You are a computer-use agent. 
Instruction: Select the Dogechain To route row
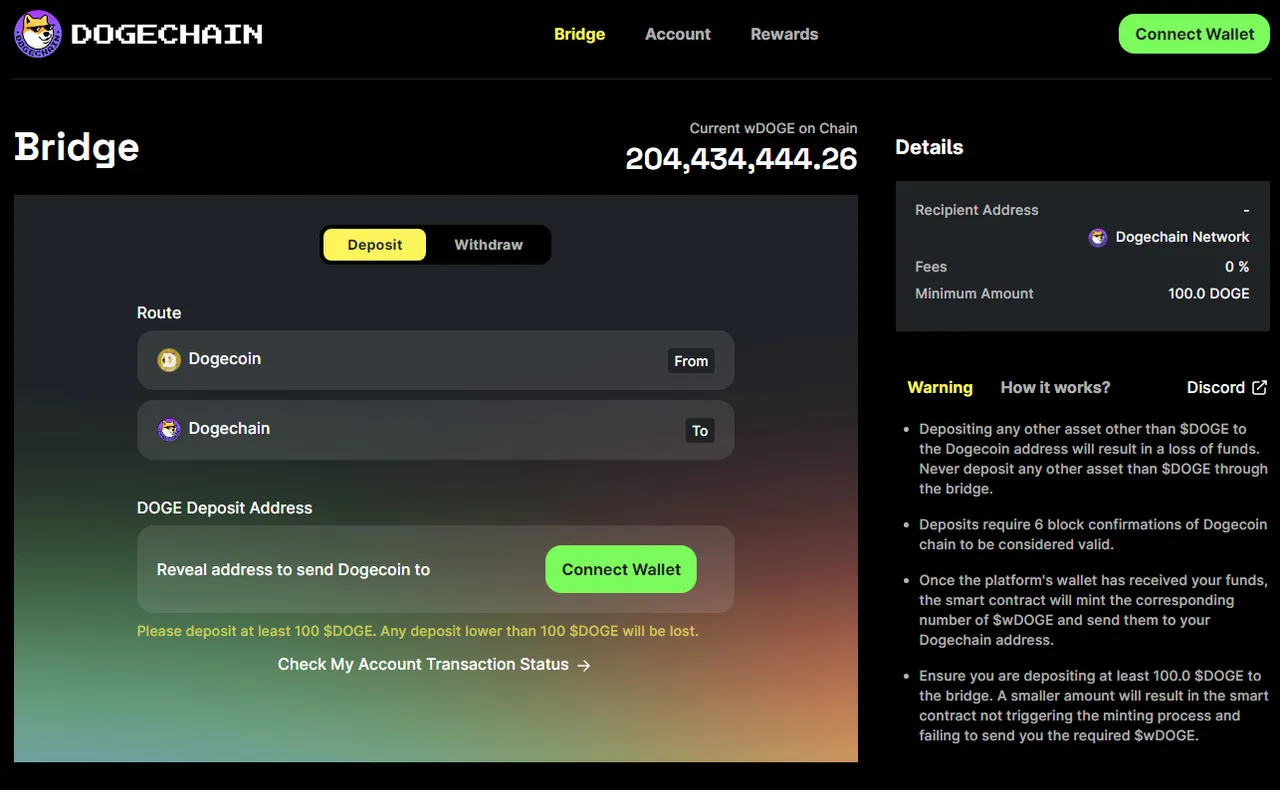[435, 430]
